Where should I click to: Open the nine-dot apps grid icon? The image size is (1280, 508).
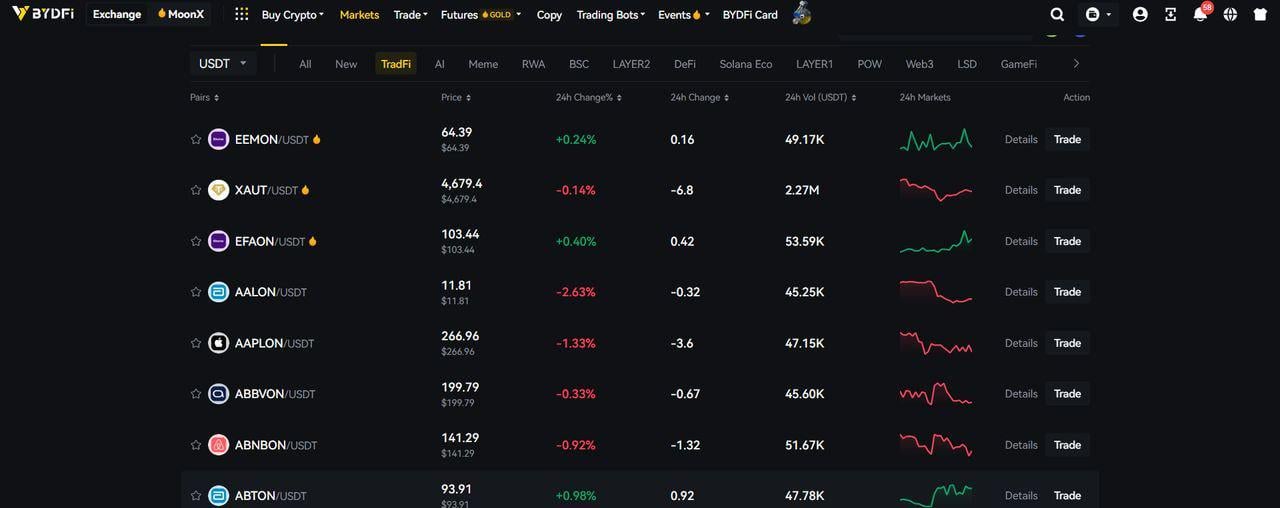pos(241,15)
